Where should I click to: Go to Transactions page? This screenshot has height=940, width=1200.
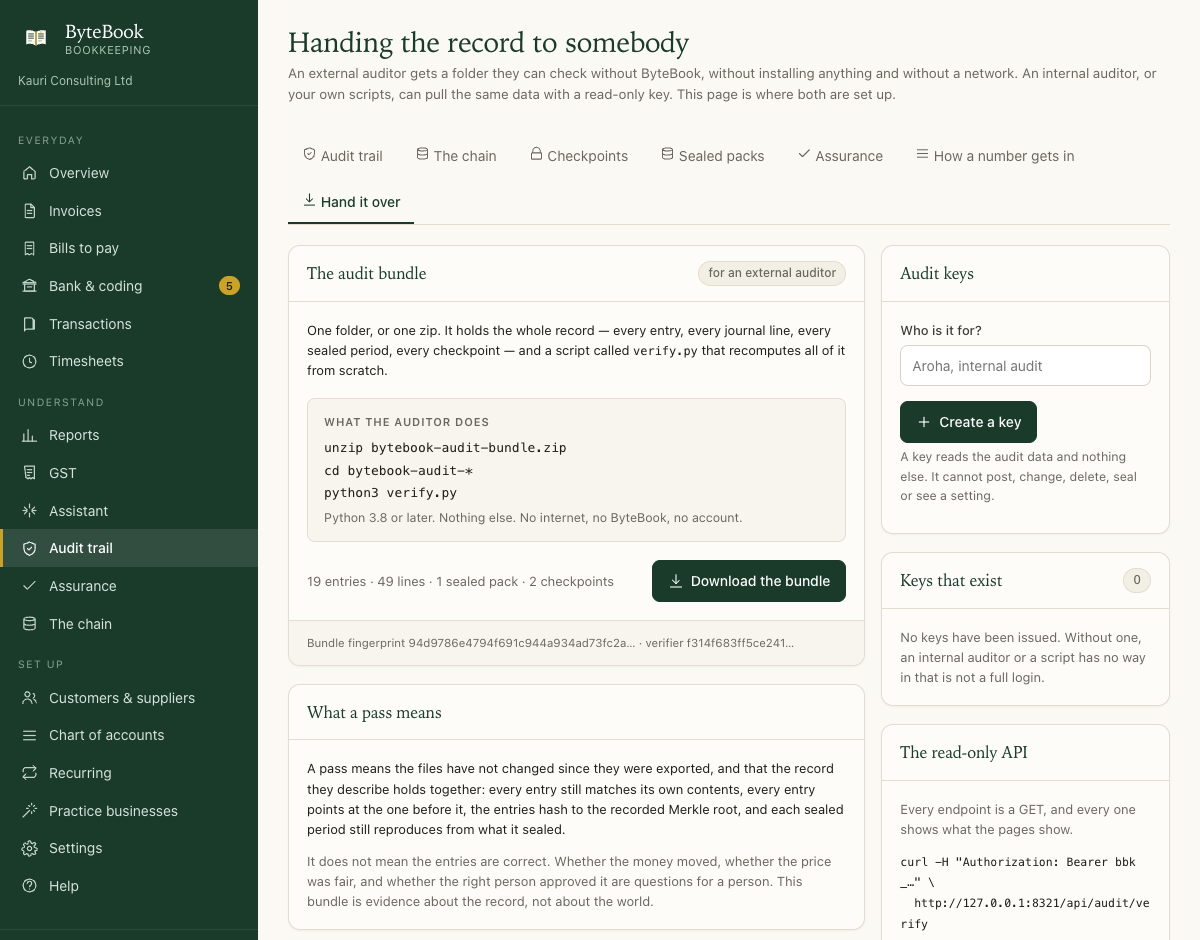click(x=129, y=324)
